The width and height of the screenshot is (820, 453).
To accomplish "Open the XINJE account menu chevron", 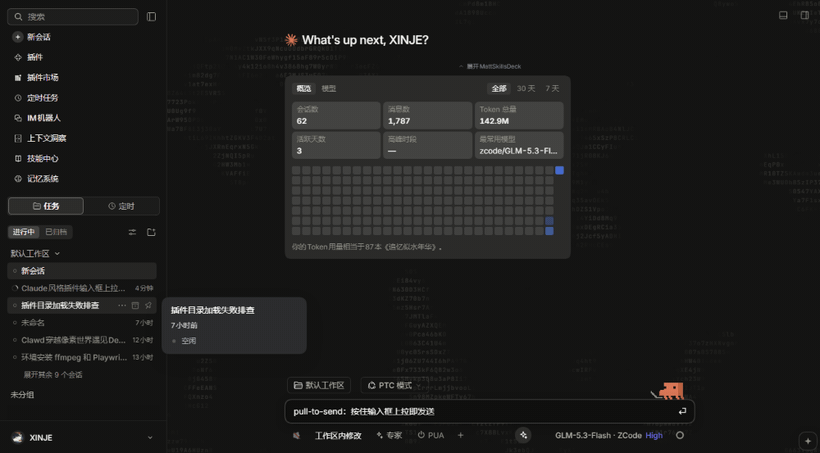I will [x=150, y=438].
